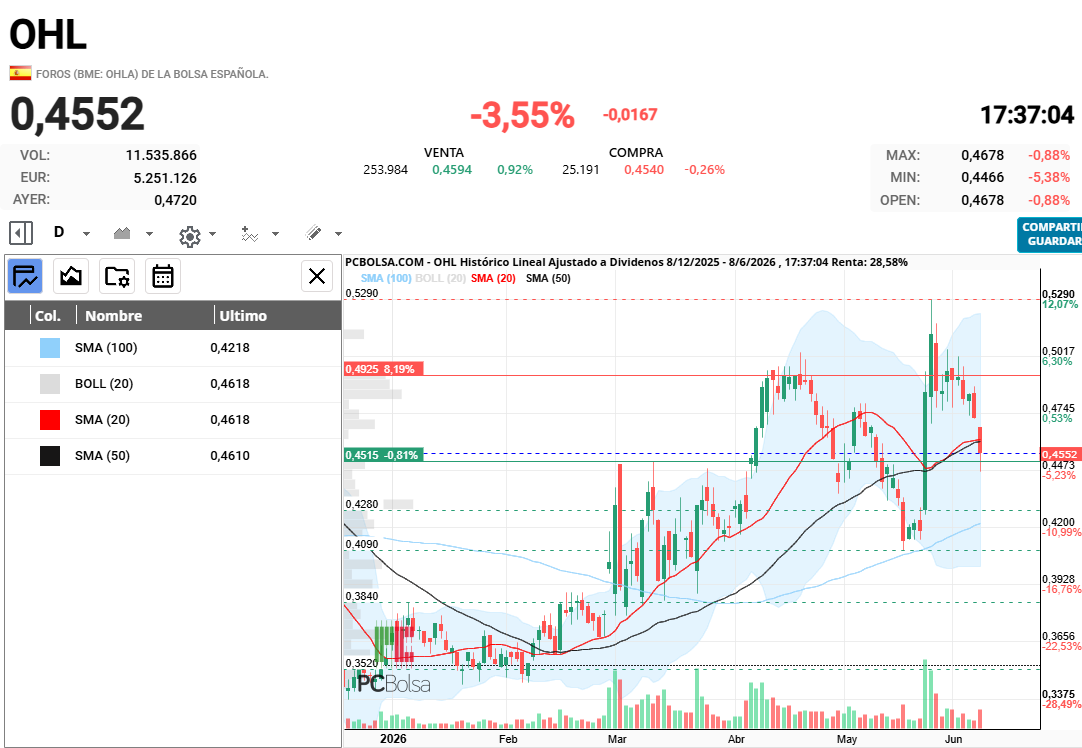Click the COMPARTIR GUARDAR button
The width and height of the screenshot is (1082, 748).
point(1051,234)
